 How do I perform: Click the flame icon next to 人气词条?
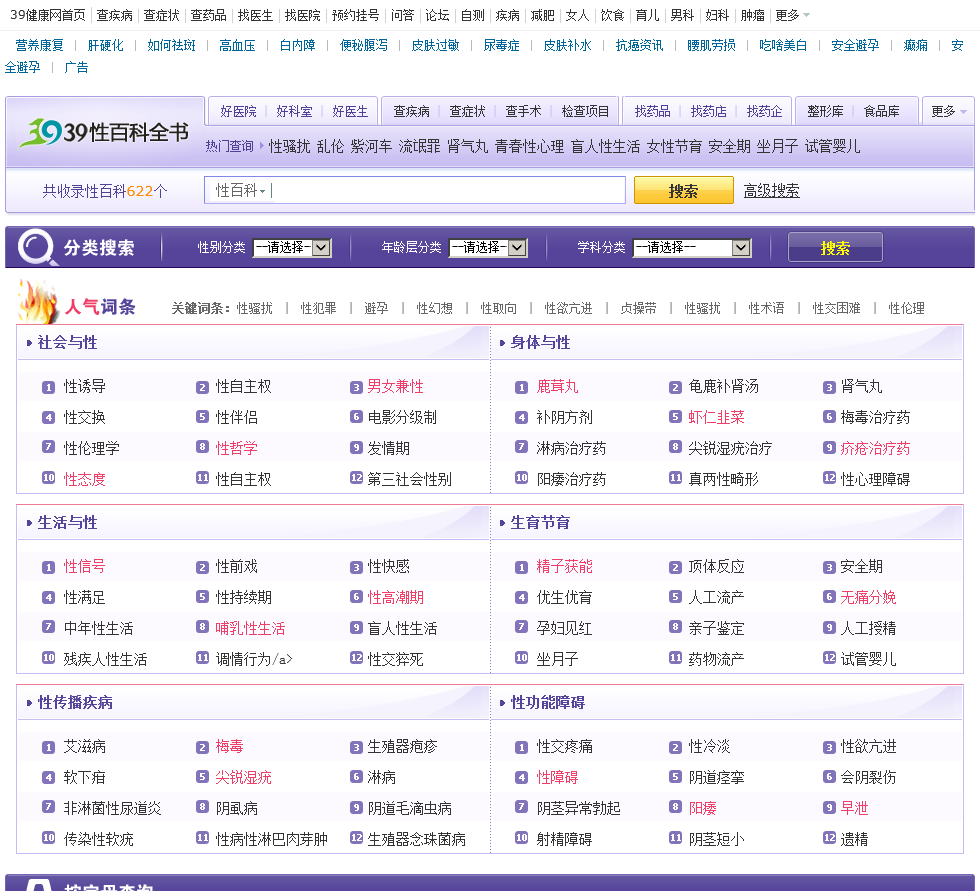pos(40,302)
